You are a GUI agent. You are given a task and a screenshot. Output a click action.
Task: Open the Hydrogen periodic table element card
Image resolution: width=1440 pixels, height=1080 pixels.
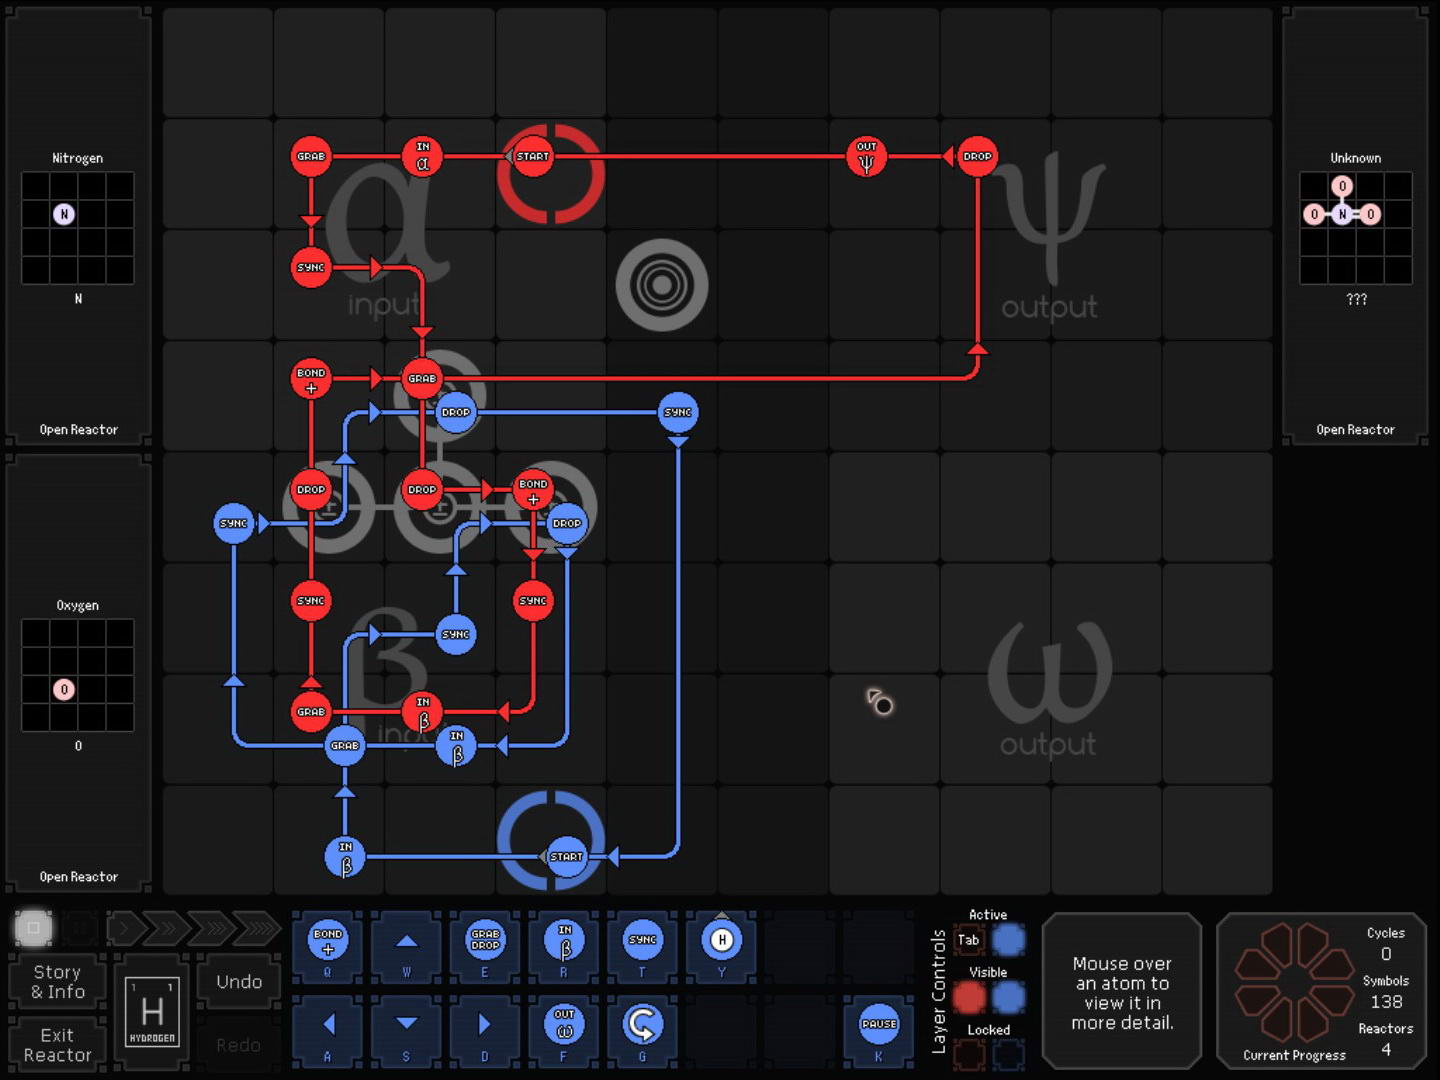click(152, 1012)
